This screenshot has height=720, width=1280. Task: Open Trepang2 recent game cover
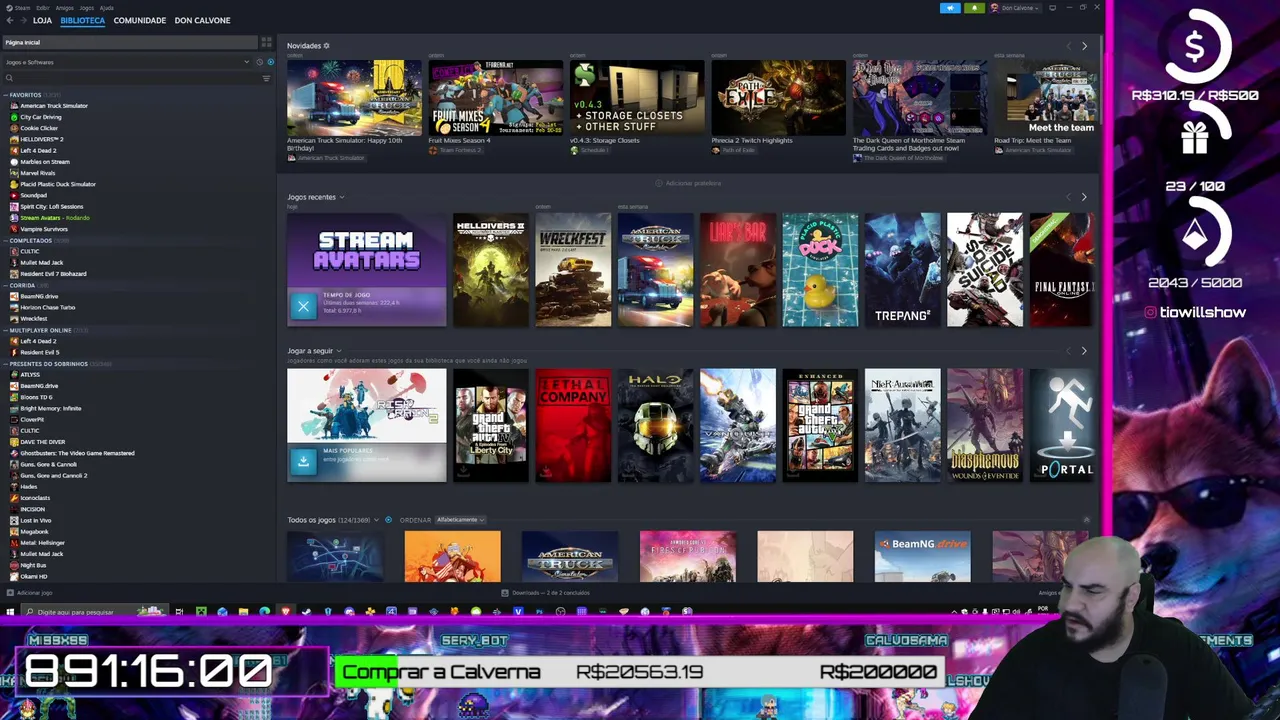click(x=902, y=270)
